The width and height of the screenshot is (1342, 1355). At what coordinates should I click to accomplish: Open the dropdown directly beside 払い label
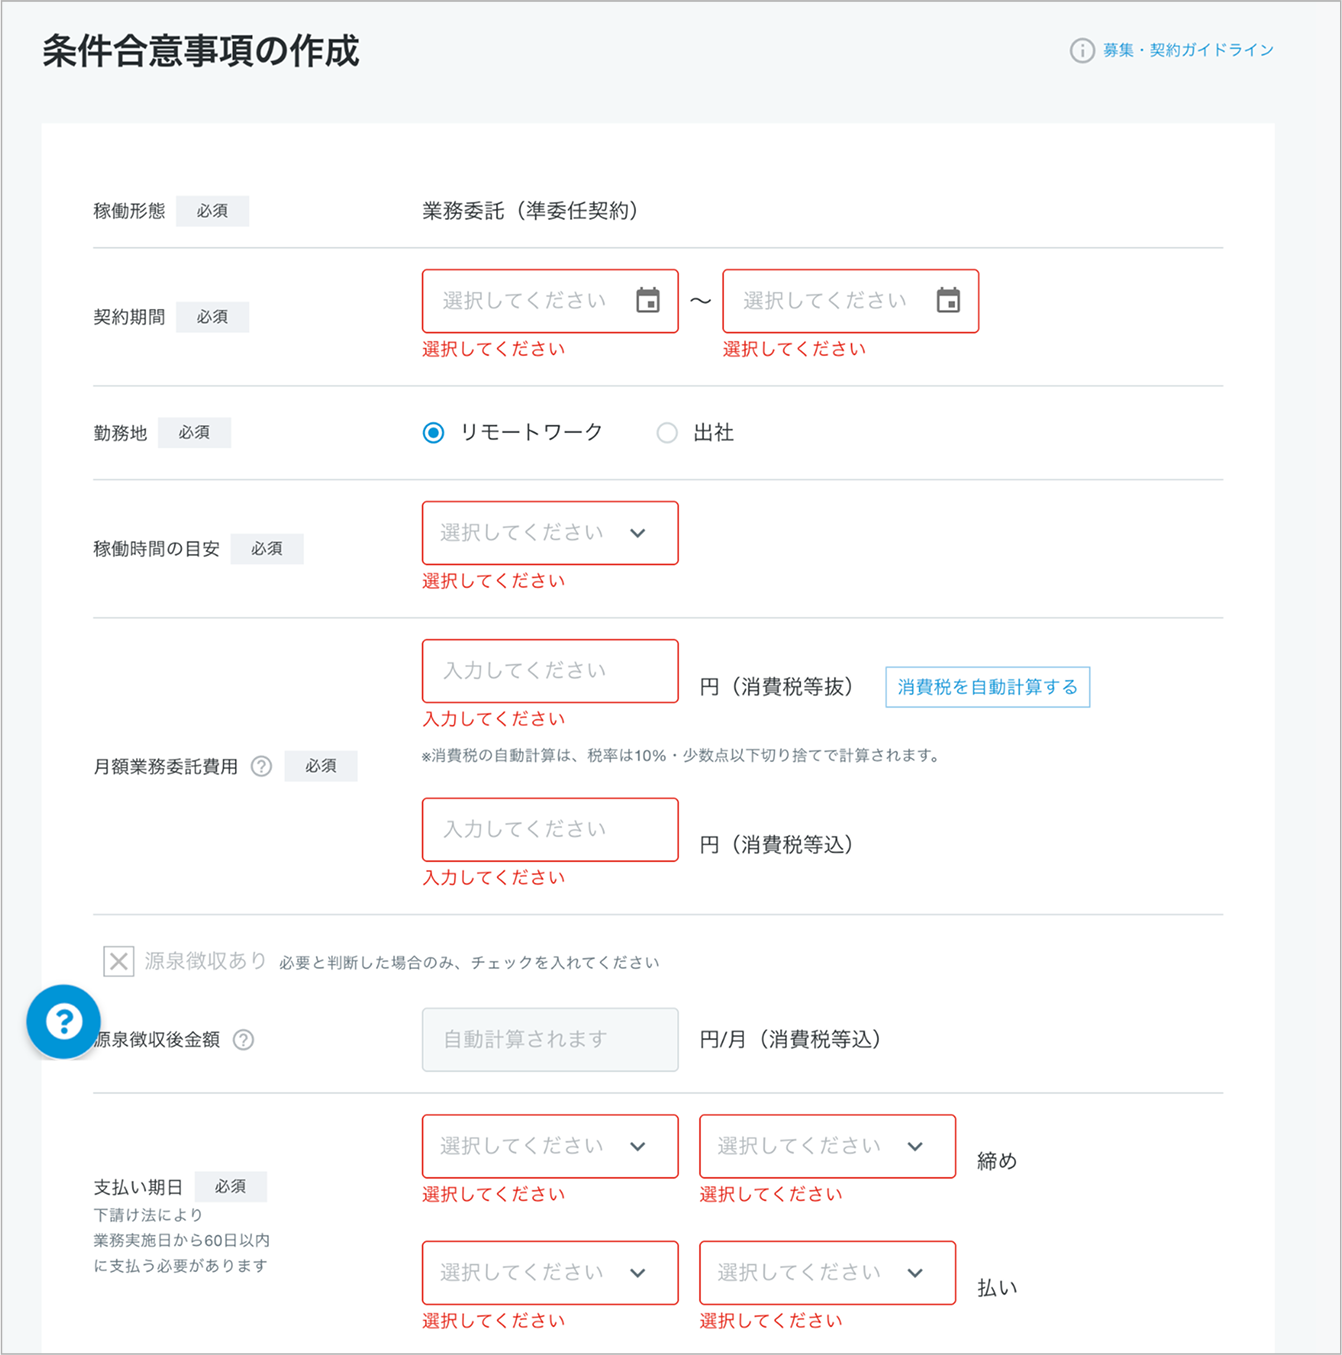click(x=827, y=1273)
